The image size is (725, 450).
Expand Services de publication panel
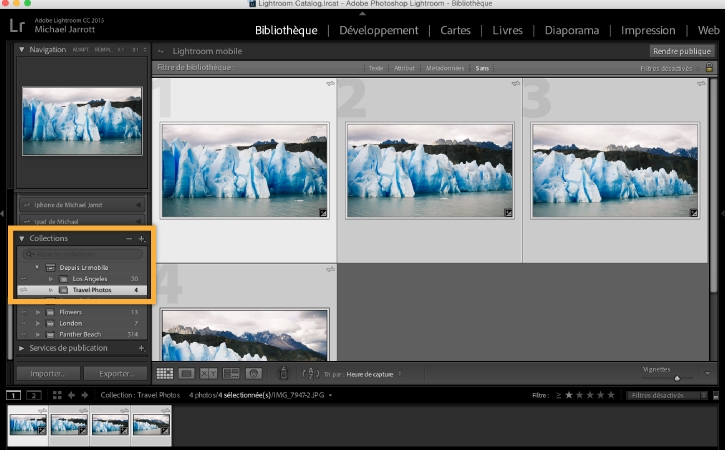(x=21, y=348)
